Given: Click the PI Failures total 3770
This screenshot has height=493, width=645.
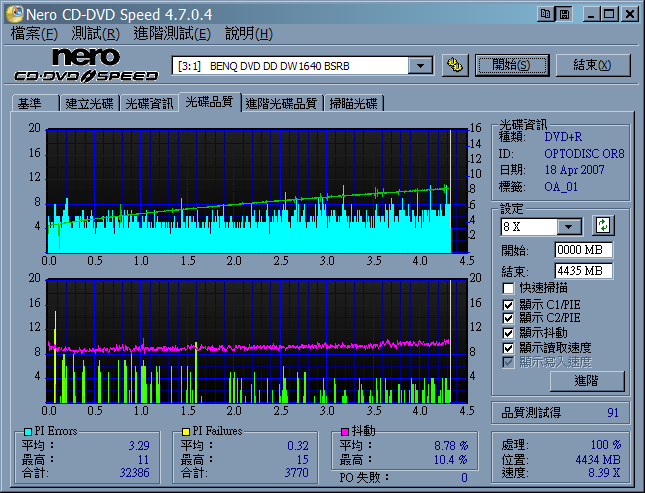Looking at the screenshot, I should pyautogui.click(x=296, y=472).
